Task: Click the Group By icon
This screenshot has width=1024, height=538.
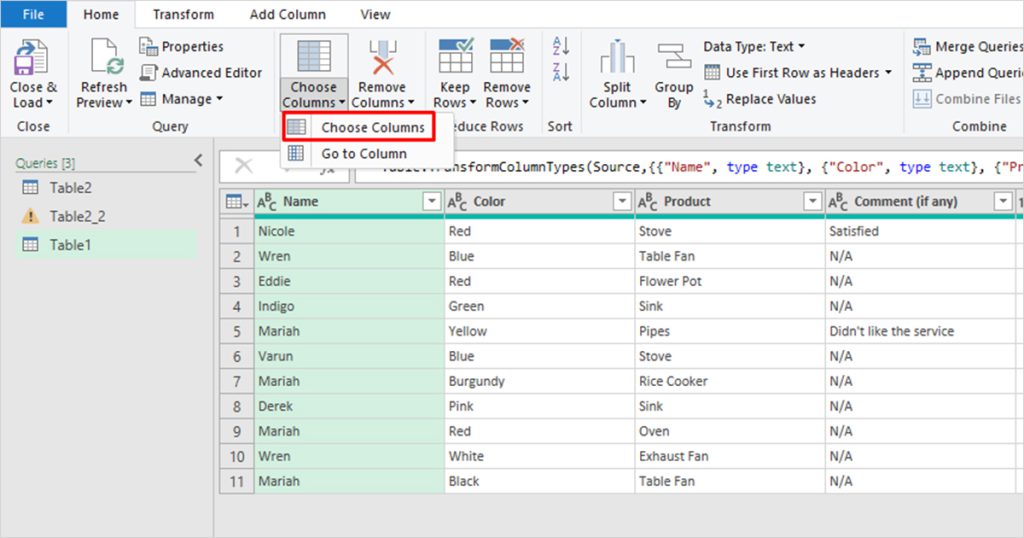Action: pyautogui.click(x=674, y=57)
